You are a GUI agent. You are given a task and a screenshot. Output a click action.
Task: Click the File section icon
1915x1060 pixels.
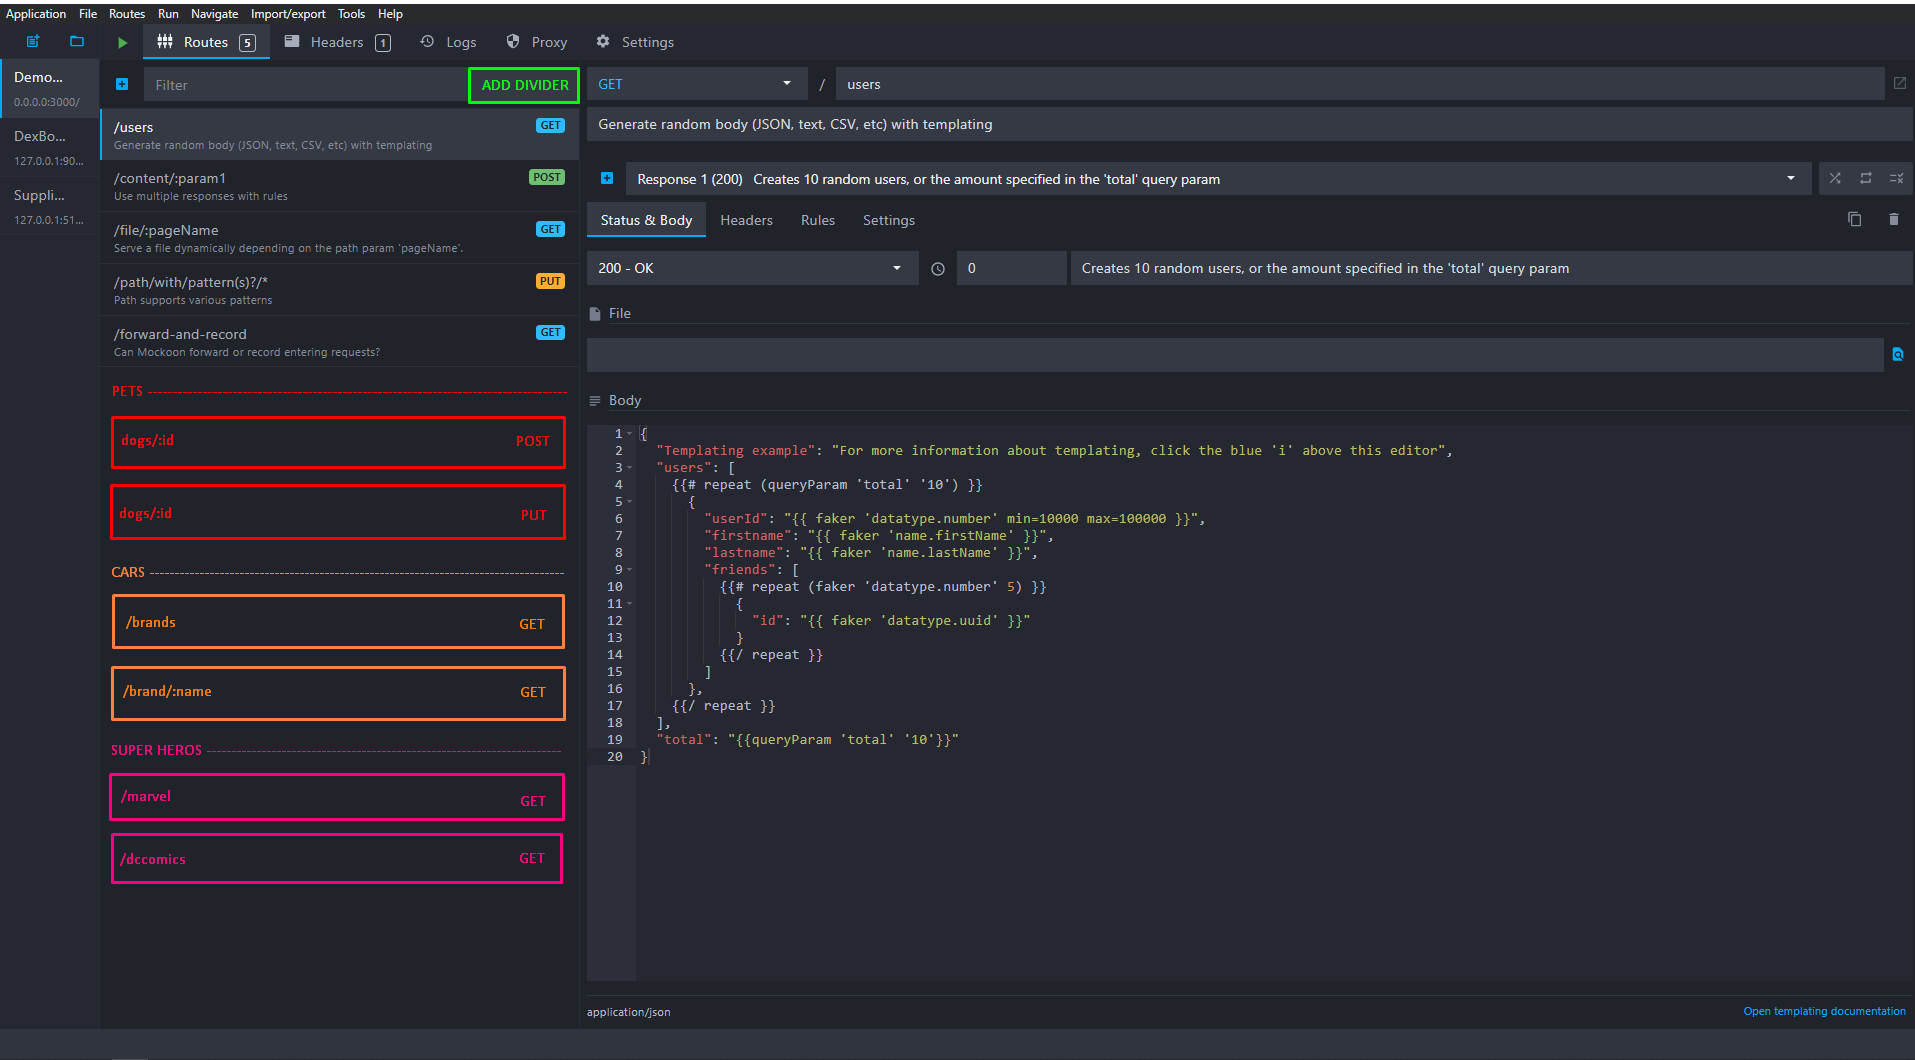pyautogui.click(x=595, y=314)
